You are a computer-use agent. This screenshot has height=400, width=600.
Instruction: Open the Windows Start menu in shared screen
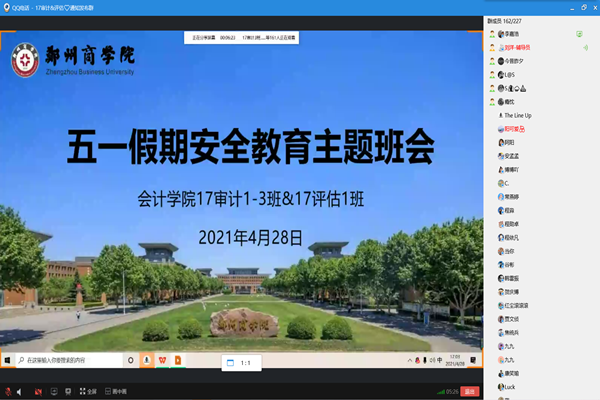7,360
